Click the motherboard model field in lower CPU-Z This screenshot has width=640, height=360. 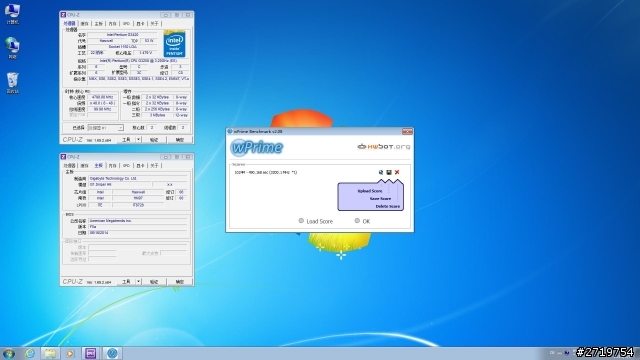coord(119,184)
